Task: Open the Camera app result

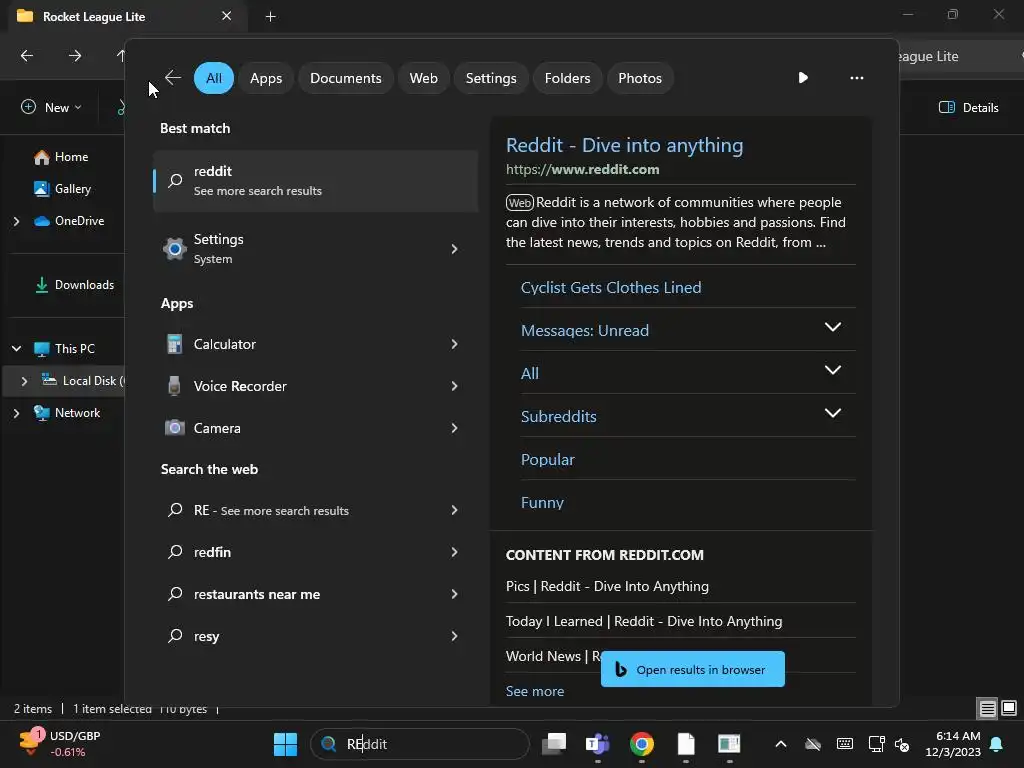Action: [x=315, y=428]
